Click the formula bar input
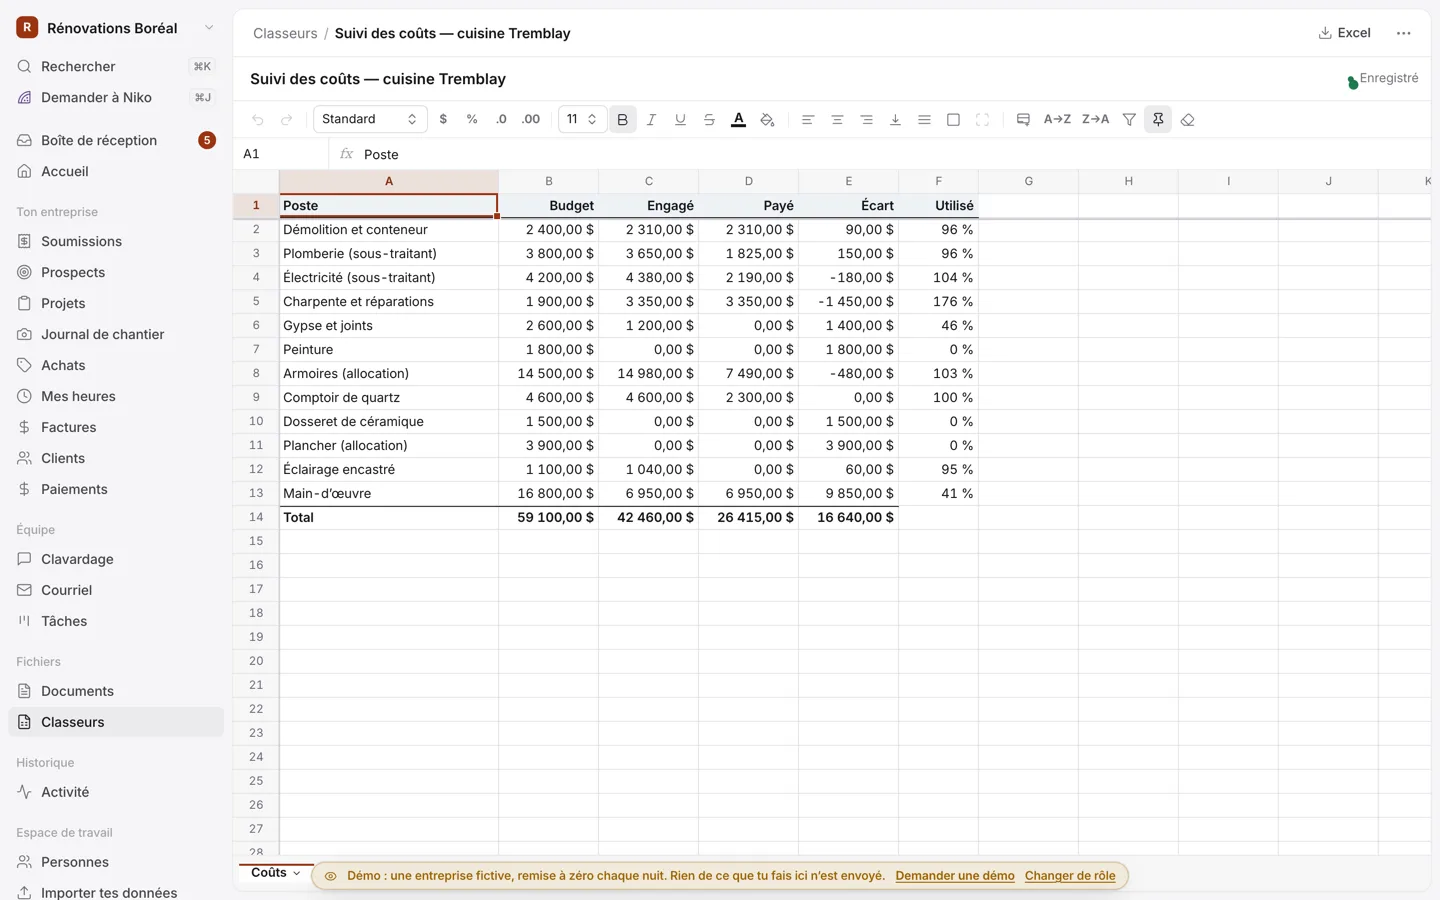 click(x=895, y=154)
